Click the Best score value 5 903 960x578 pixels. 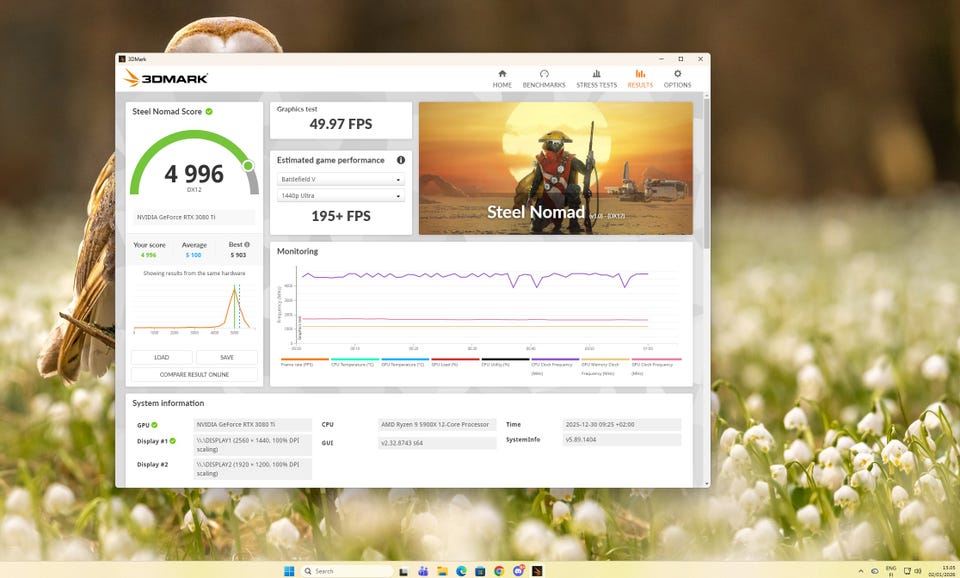point(238,255)
